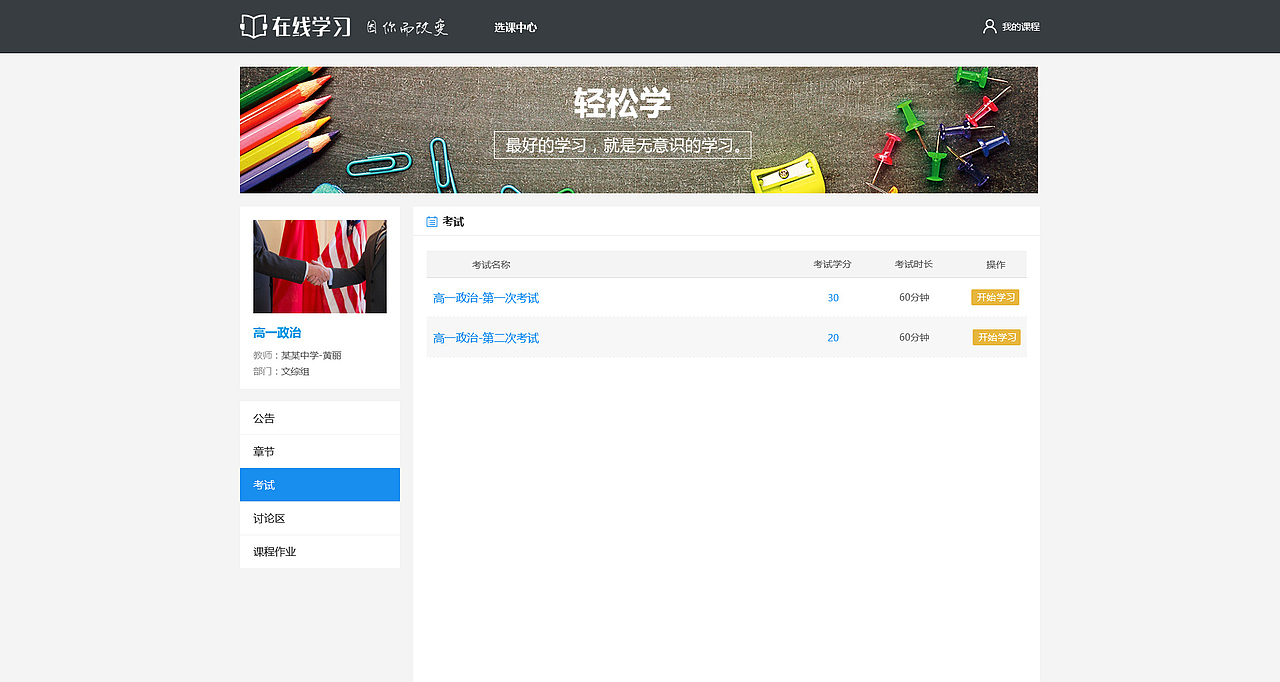Image resolution: width=1280 pixels, height=682 pixels.
Task: Click the open-book logo icon in top bar
Action: [250, 26]
